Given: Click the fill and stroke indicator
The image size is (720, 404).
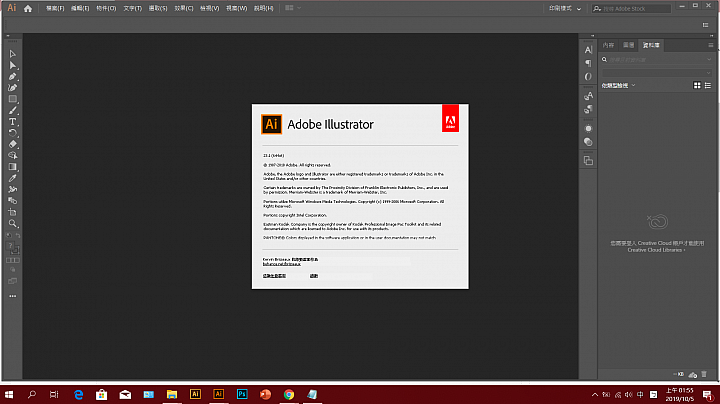Looking at the screenshot, I should click(x=12, y=248).
